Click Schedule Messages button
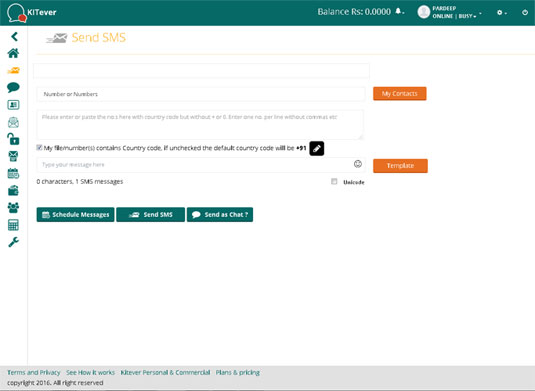This screenshot has height=391, width=535. (x=75, y=215)
